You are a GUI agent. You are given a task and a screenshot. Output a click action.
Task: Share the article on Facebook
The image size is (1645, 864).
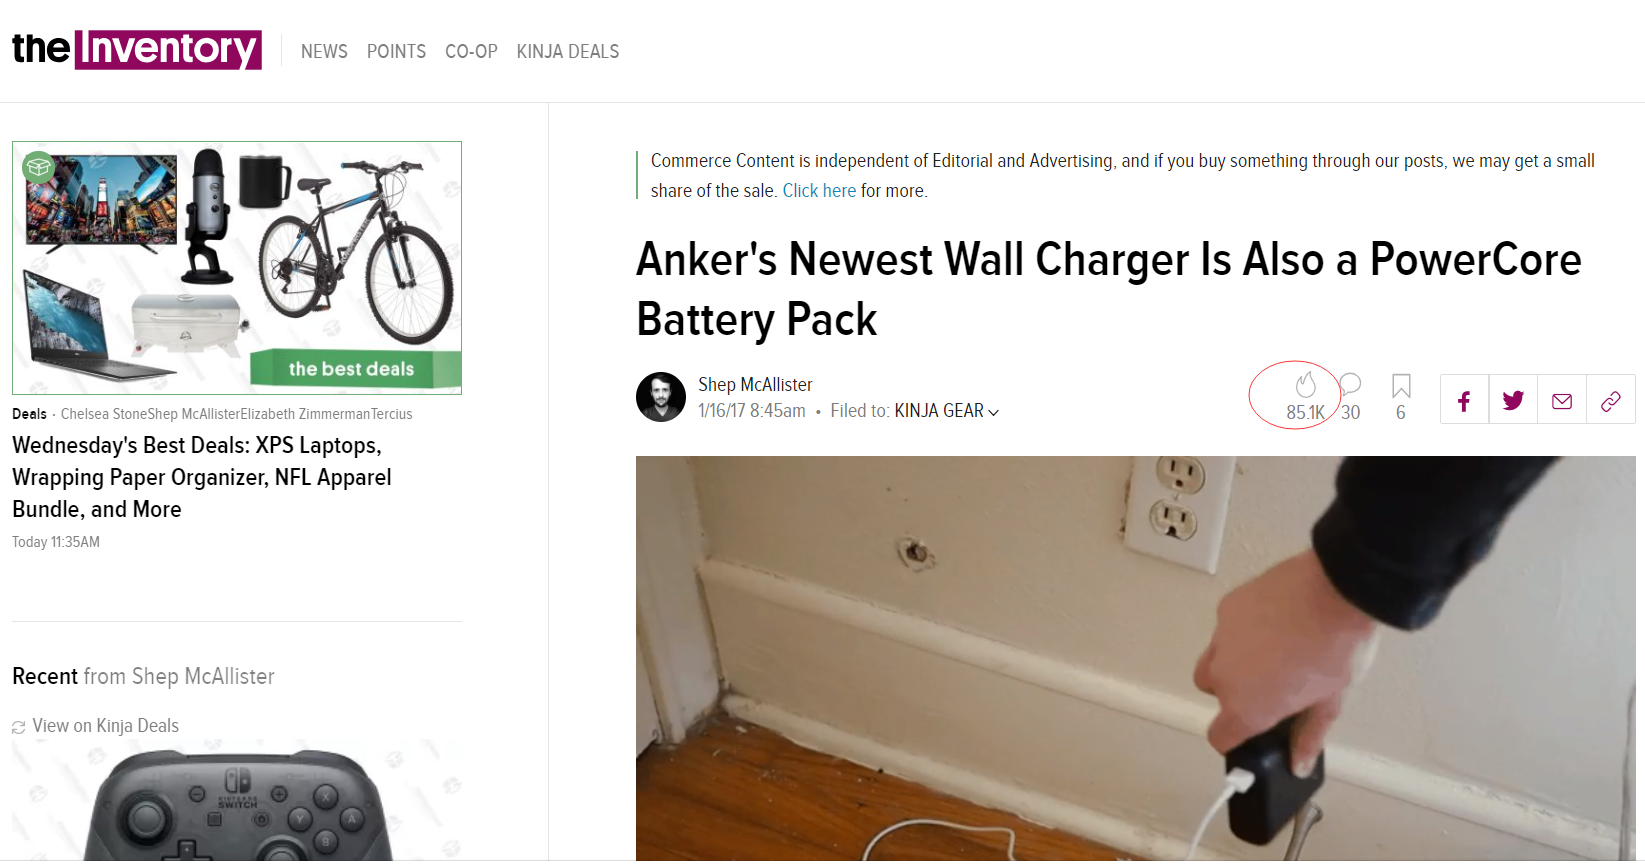pos(1464,401)
